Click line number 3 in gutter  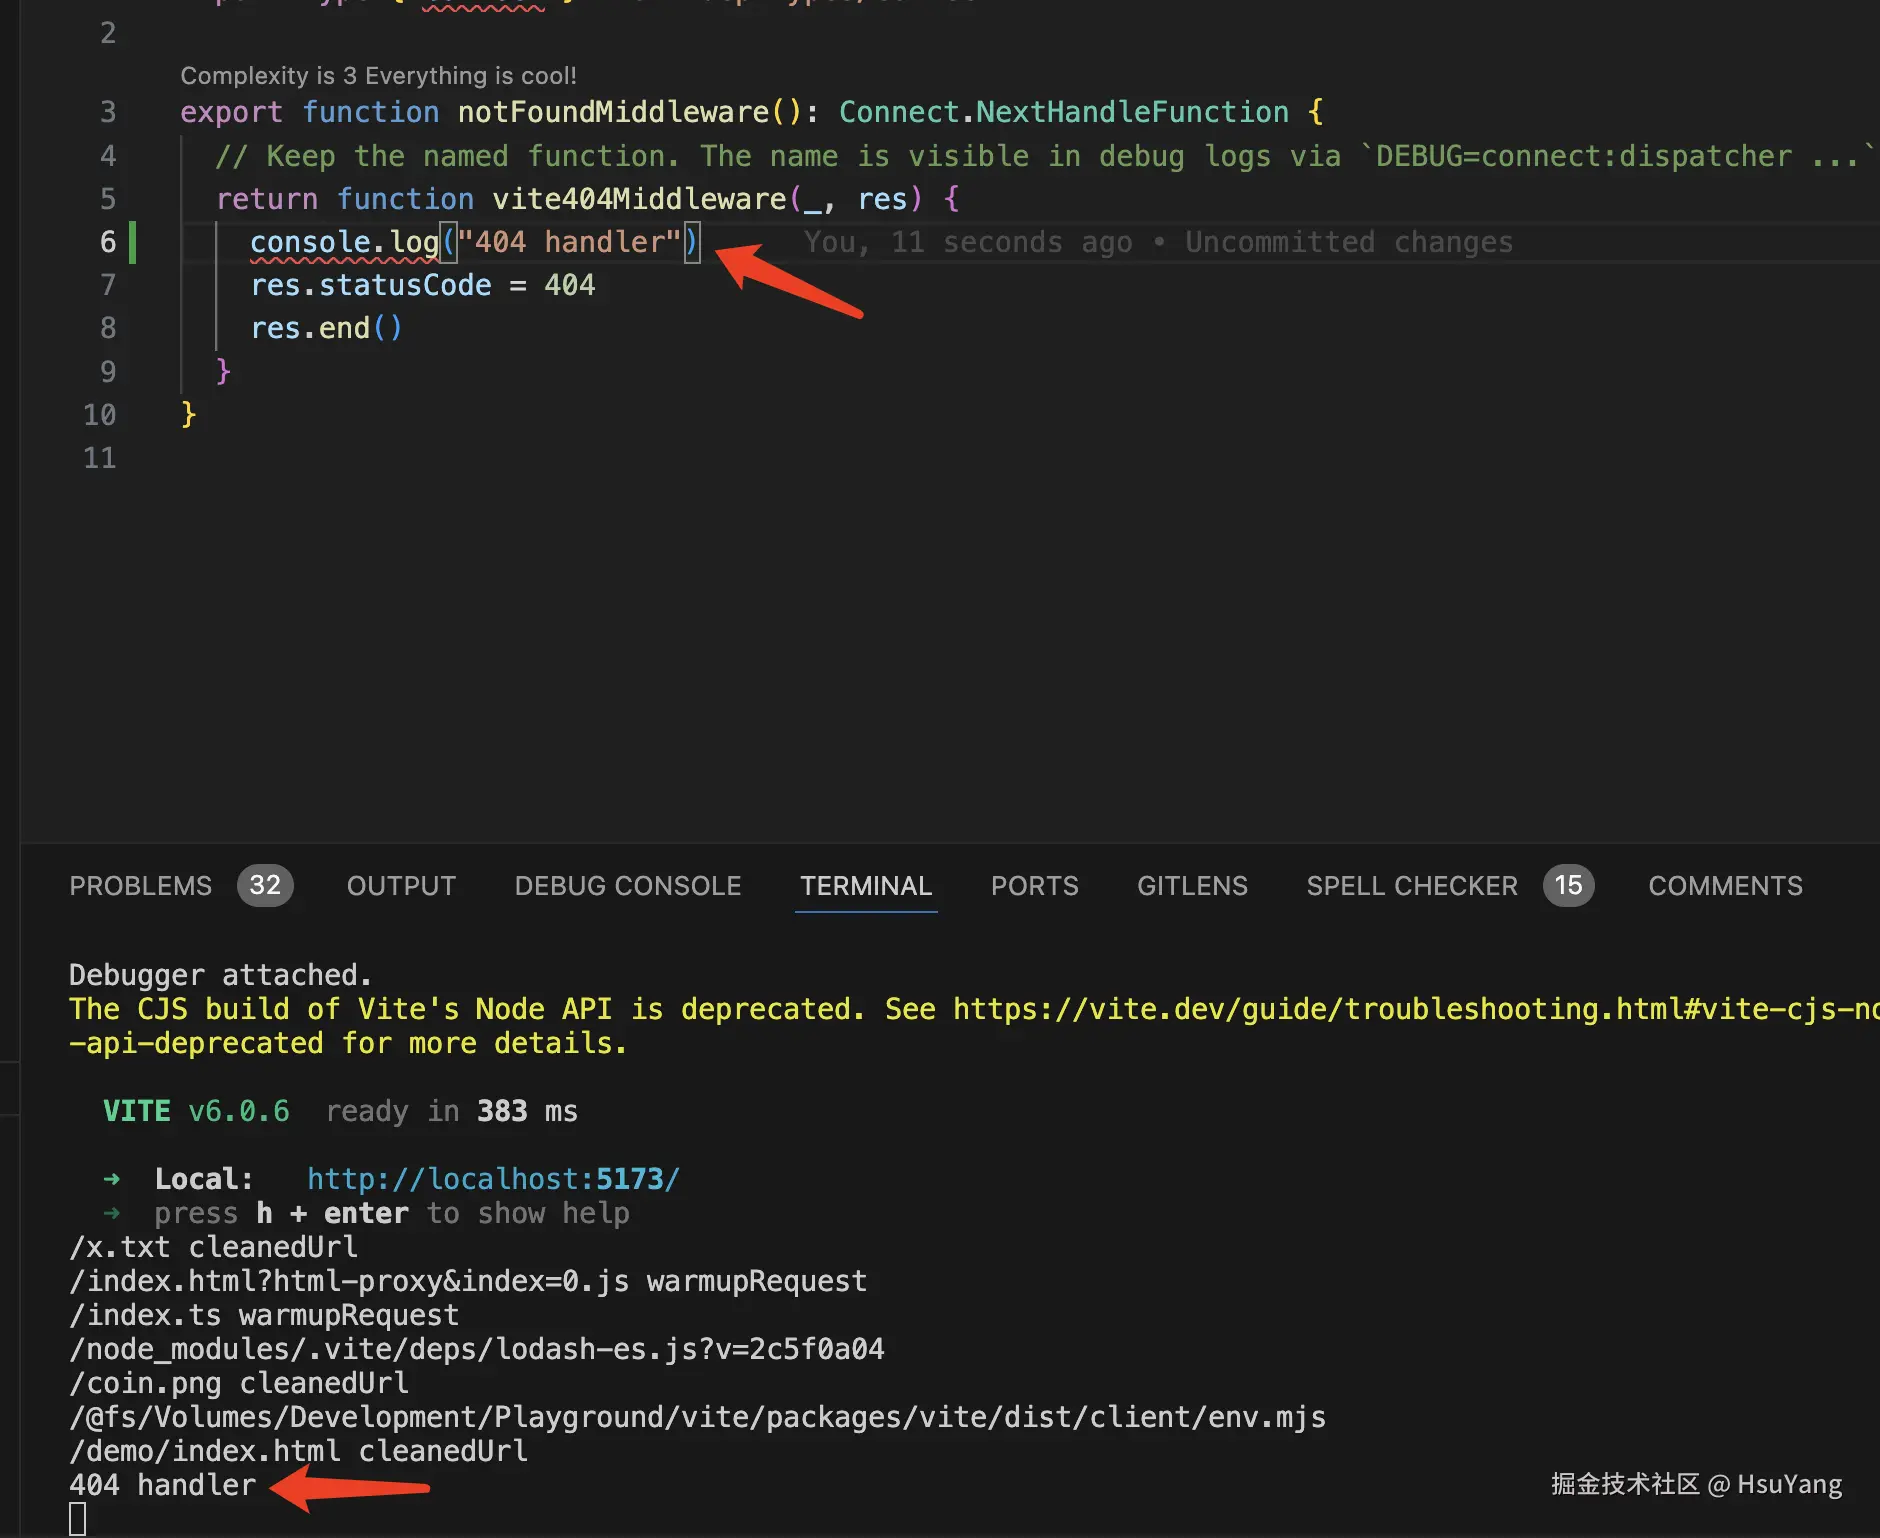[x=108, y=112]
